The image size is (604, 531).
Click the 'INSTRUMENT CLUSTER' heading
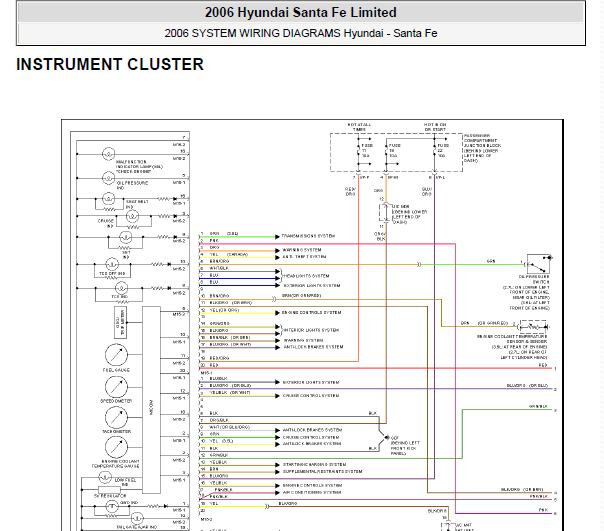(x=110, y=64)
